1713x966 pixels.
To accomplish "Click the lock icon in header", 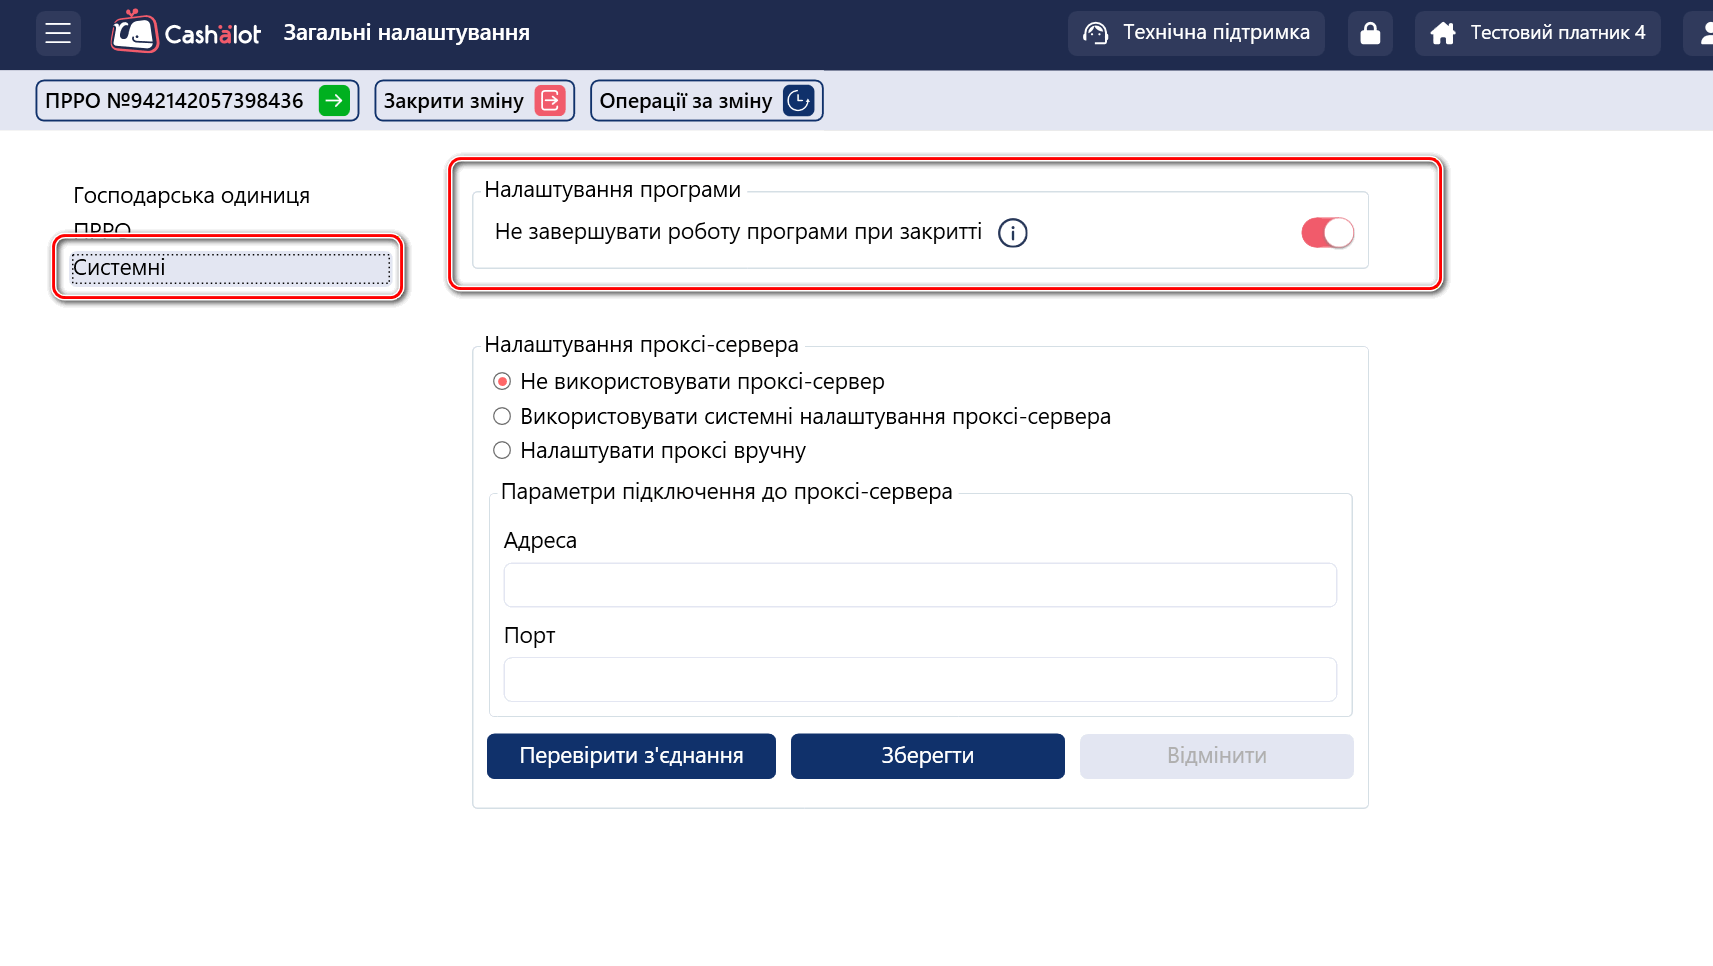I will coord(1370,33).
